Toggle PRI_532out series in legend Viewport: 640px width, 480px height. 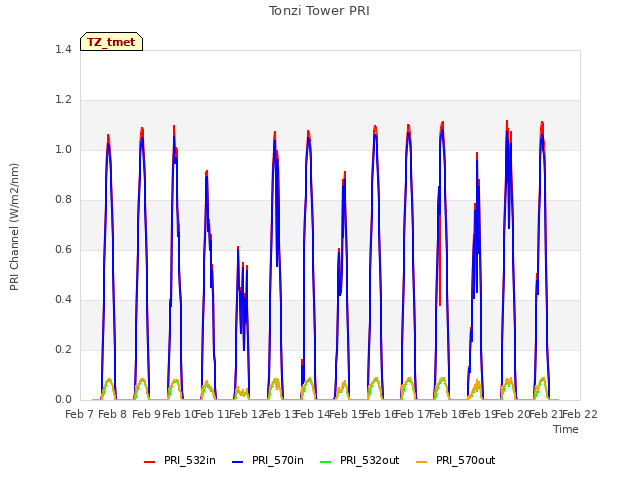(x=360, y=460)
